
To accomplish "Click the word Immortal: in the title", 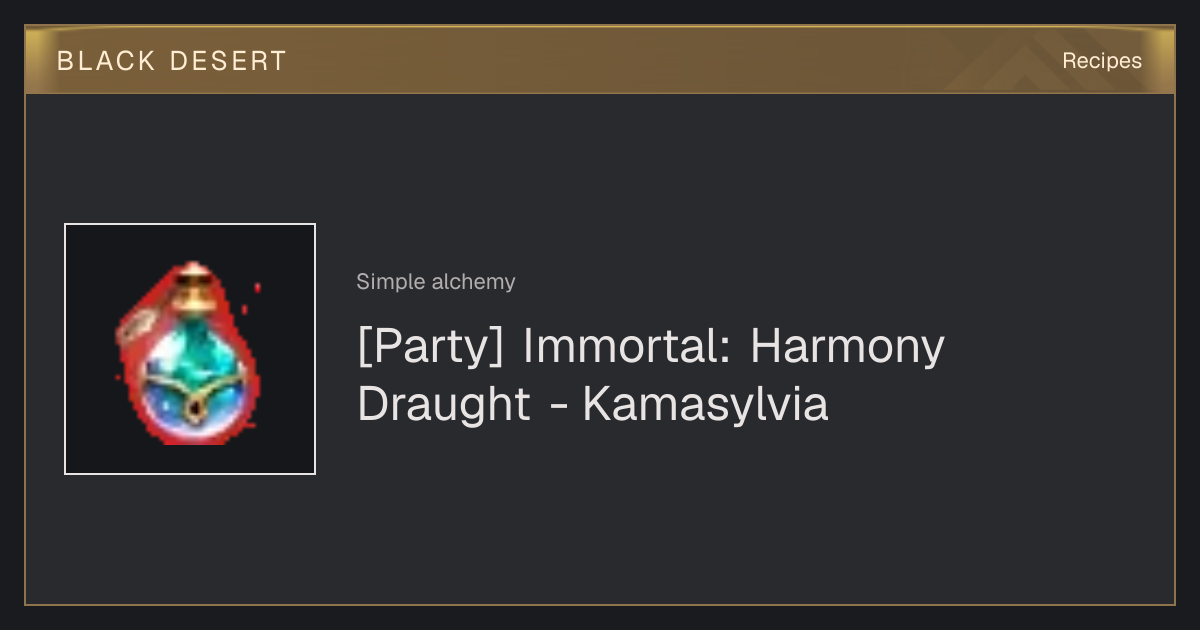I will click(628, 347).
